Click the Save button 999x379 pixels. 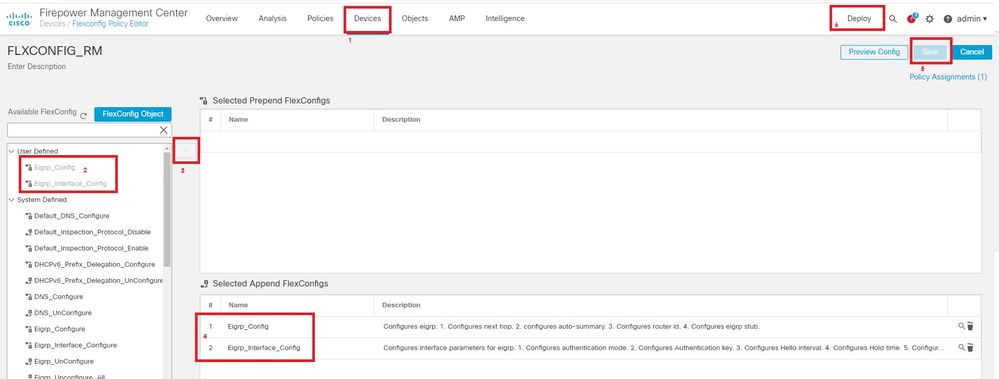[930, 52]
